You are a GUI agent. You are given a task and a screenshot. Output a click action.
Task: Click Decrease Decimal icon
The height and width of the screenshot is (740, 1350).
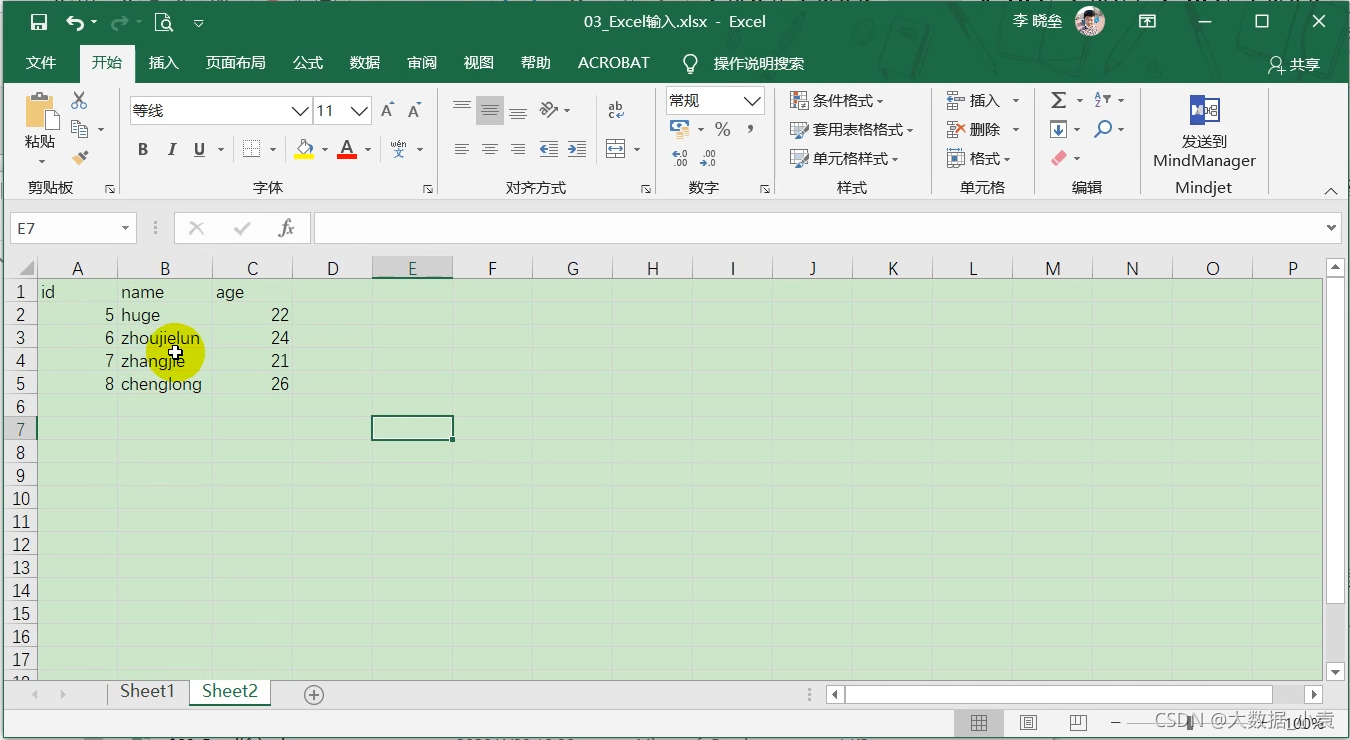[708, 158]
